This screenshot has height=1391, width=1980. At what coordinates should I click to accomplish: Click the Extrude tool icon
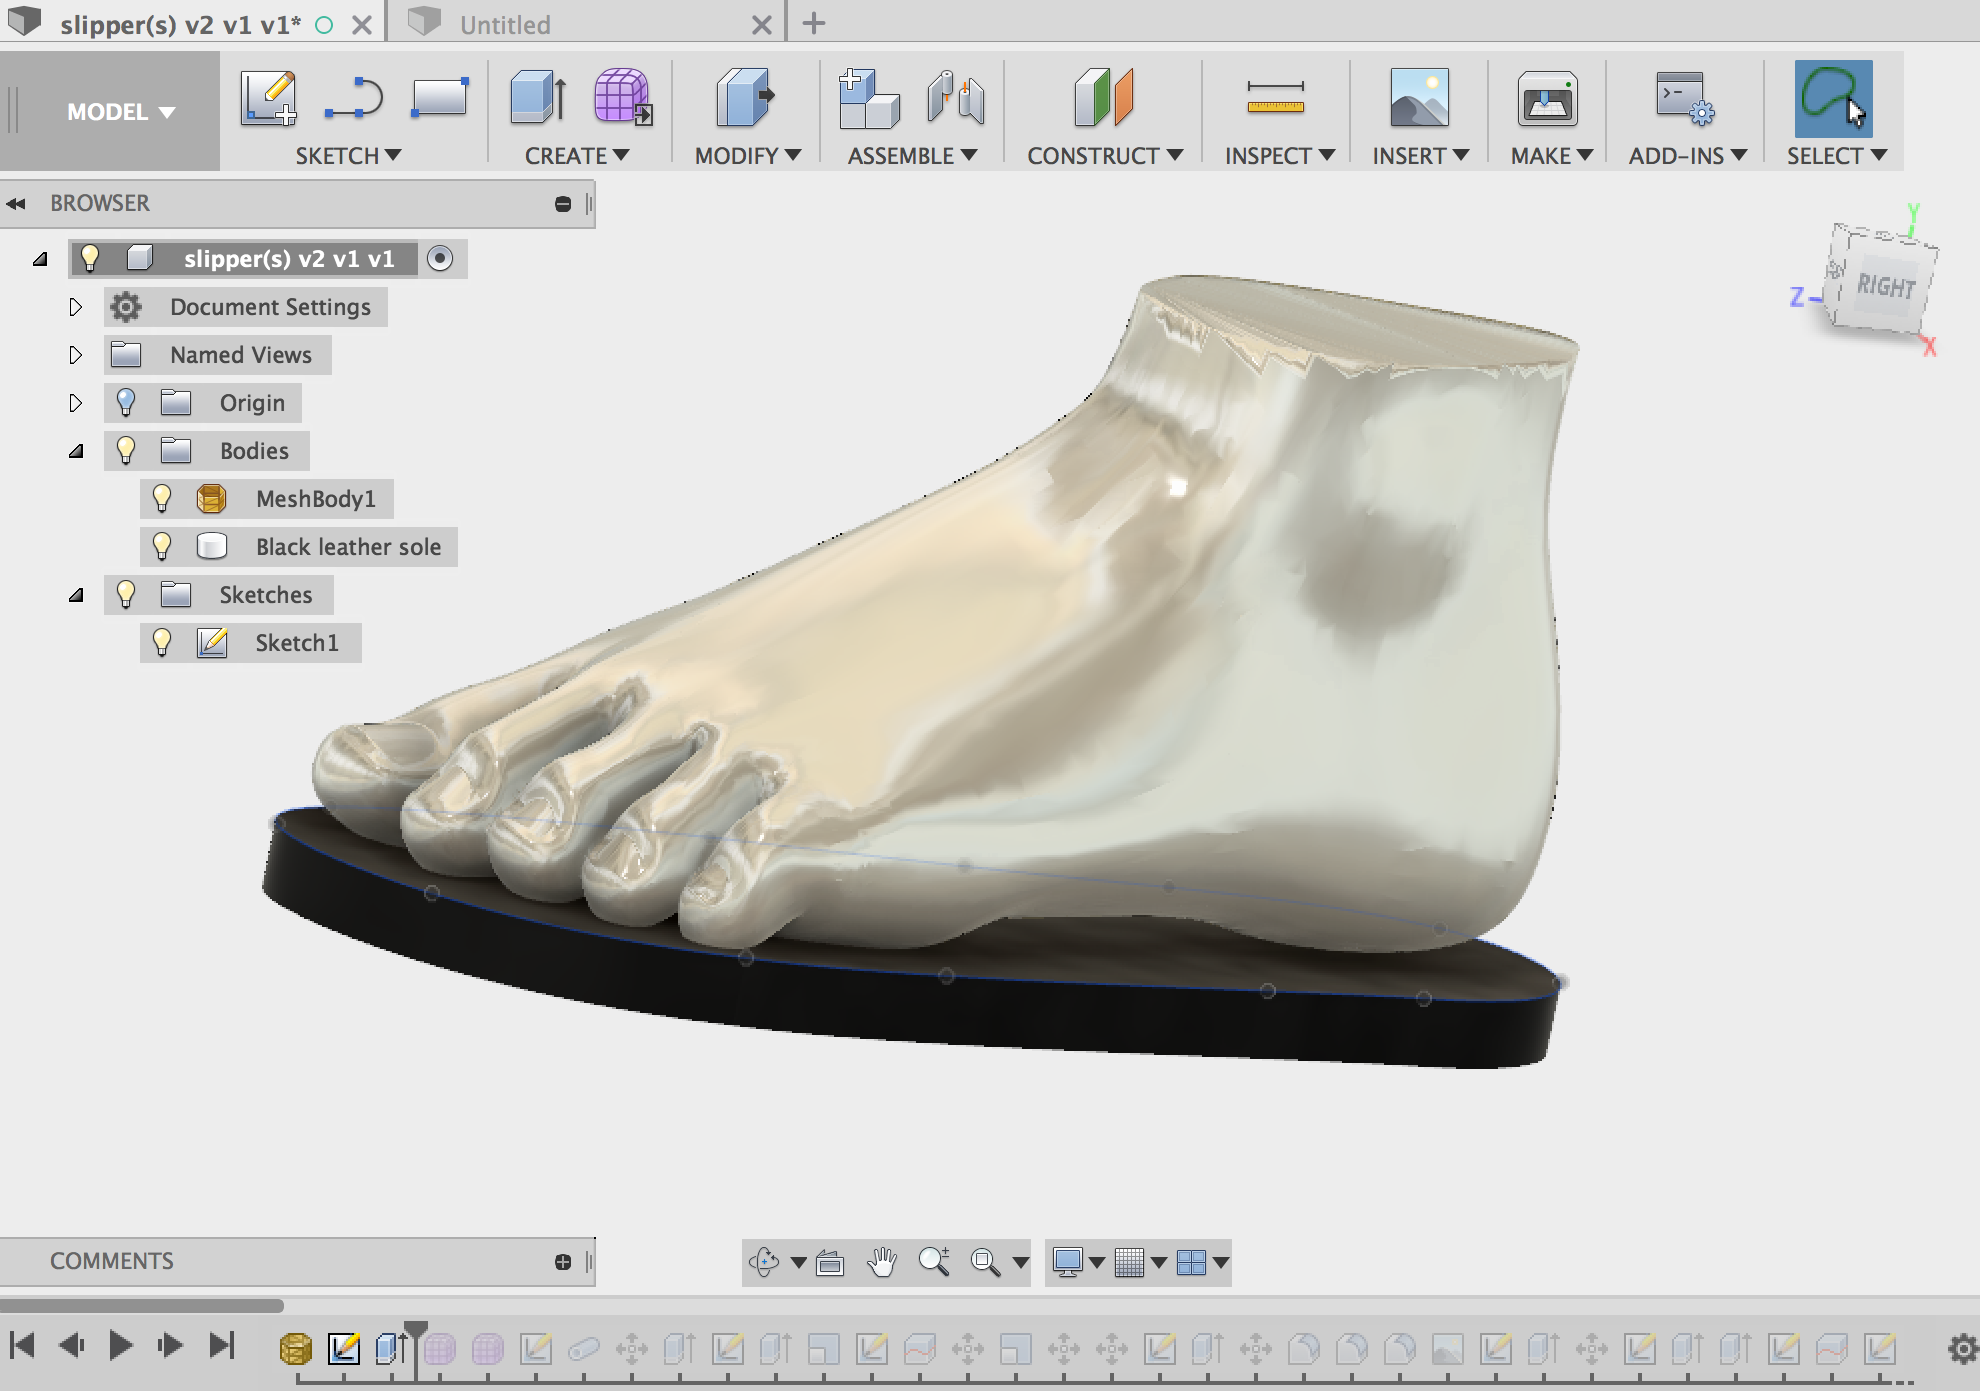pos(538,97)
